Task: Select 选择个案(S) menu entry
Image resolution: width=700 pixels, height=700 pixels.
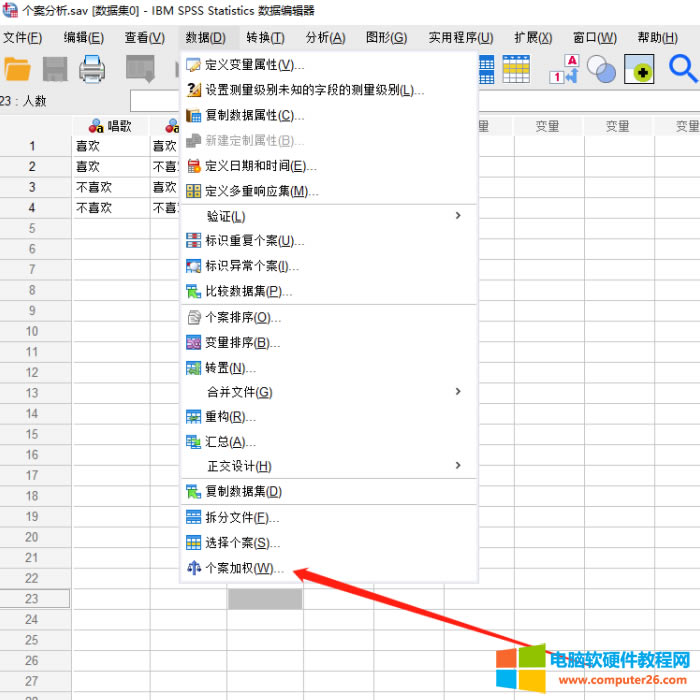Action: click(x=329, y=543)
